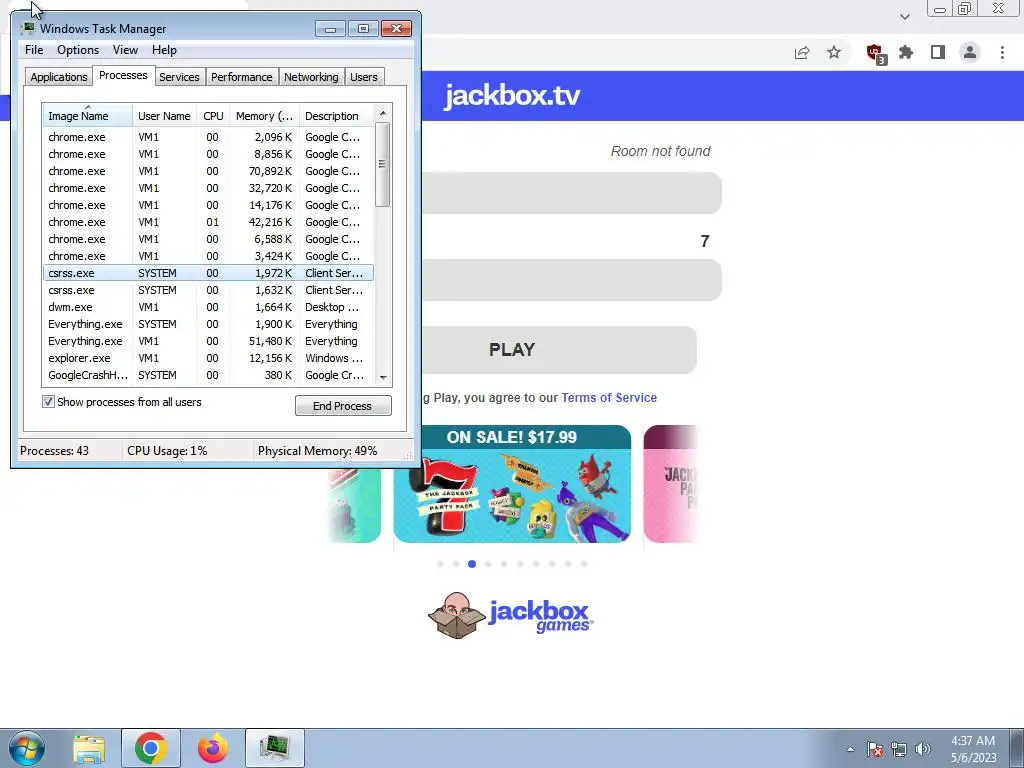Viewport: 1024px width, 768px height.
Task: Click the Processes: 43 status entry
Action: click(x=54, y=451)
